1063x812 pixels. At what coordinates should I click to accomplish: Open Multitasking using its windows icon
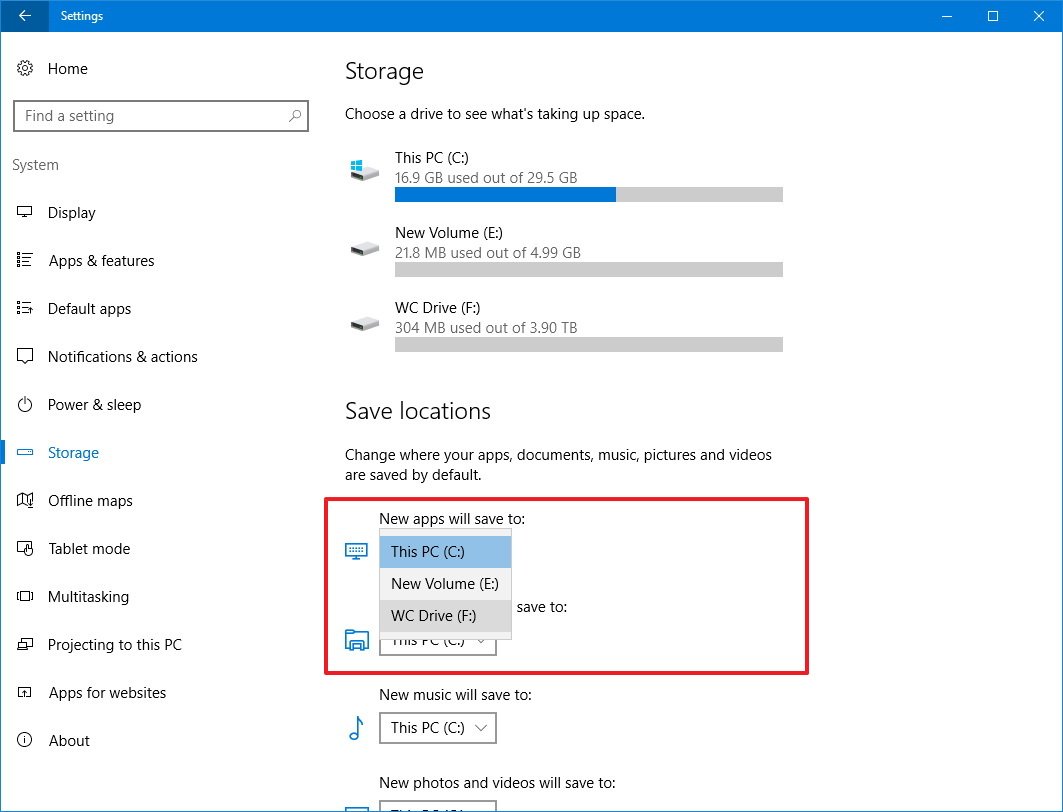click(x=27, y=596)
